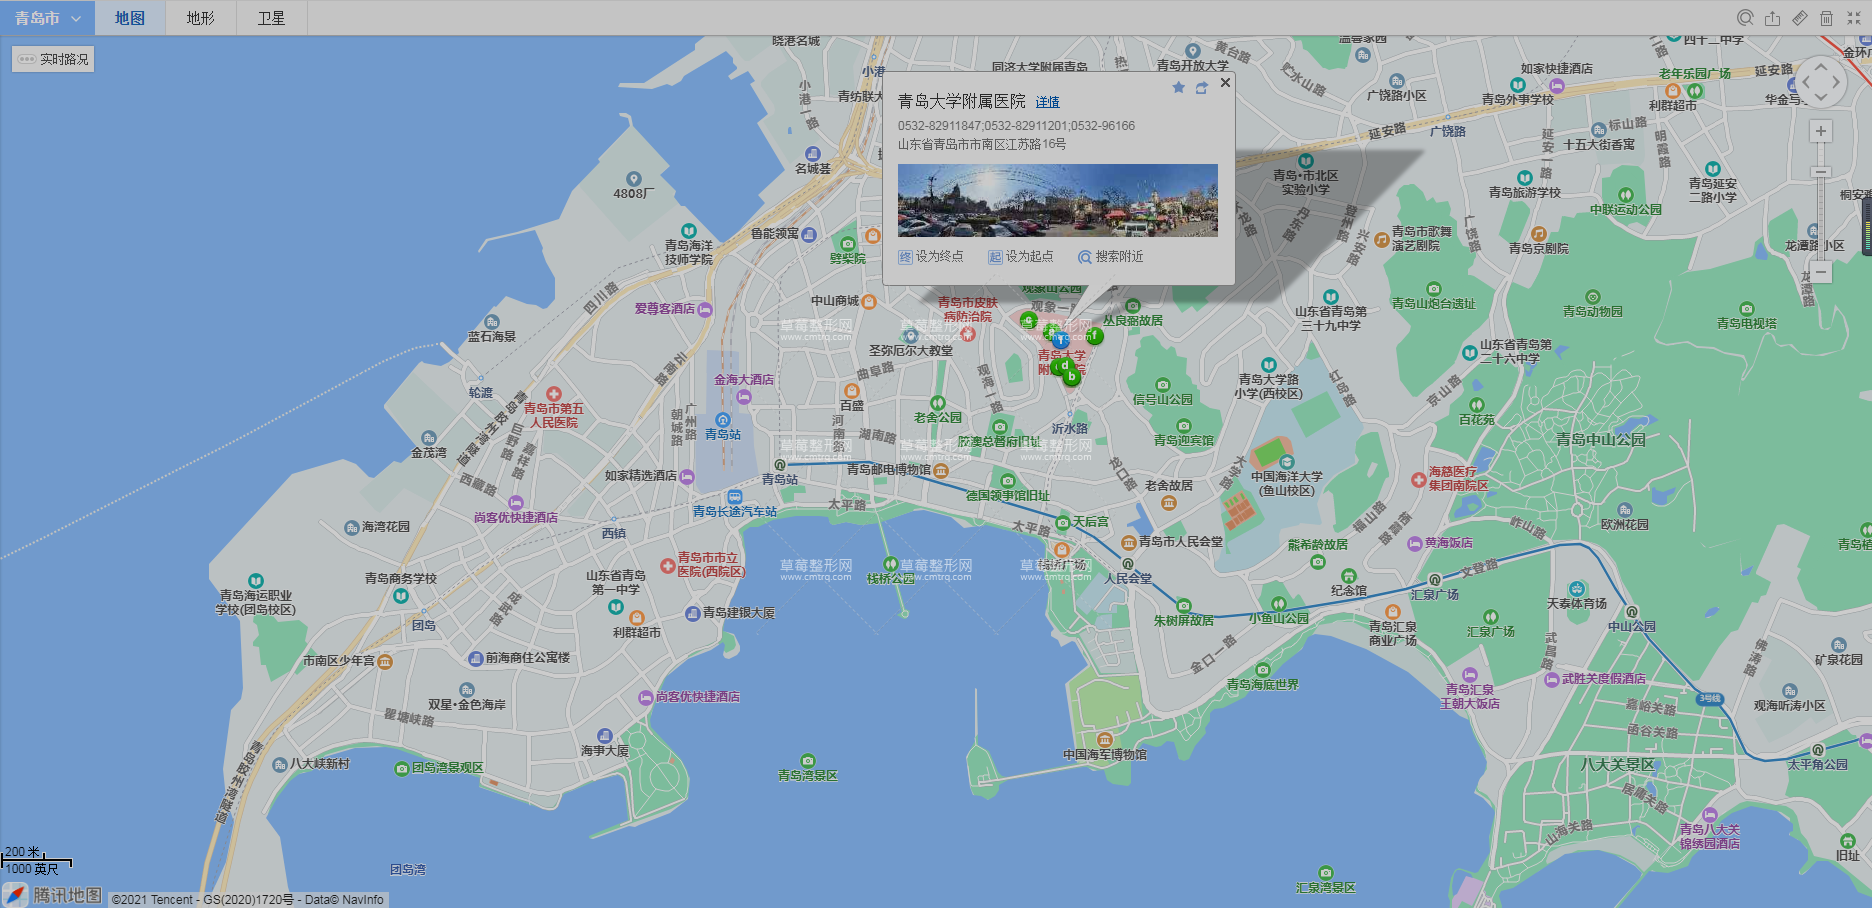Open the street view panorama thumbnail
Screen dimensions: 1872x908
pos(1057,200)
